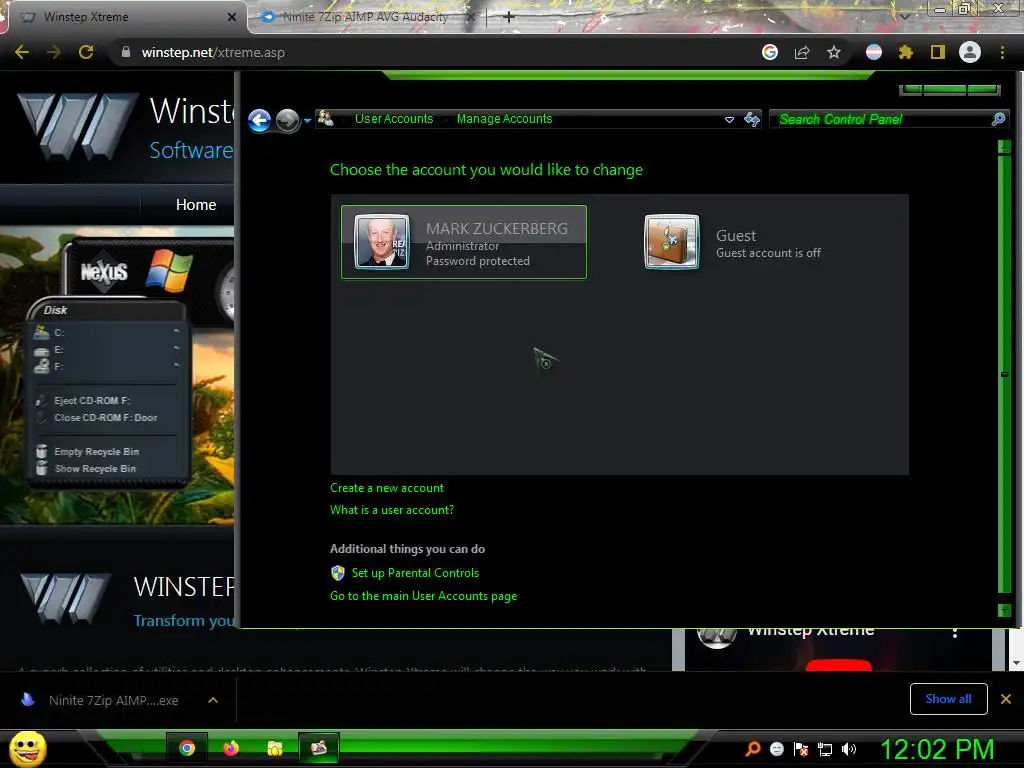Click the 12:02 PM clock
1024x768 pixels.
point(937,749)
